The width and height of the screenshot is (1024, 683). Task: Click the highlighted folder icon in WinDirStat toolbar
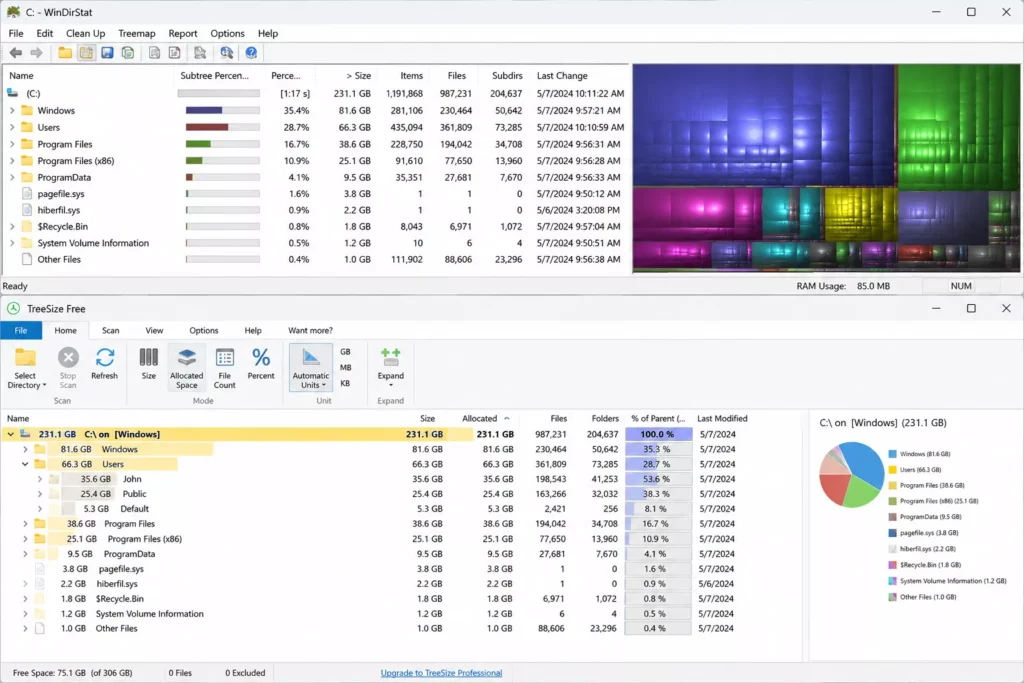coord(86,53)
